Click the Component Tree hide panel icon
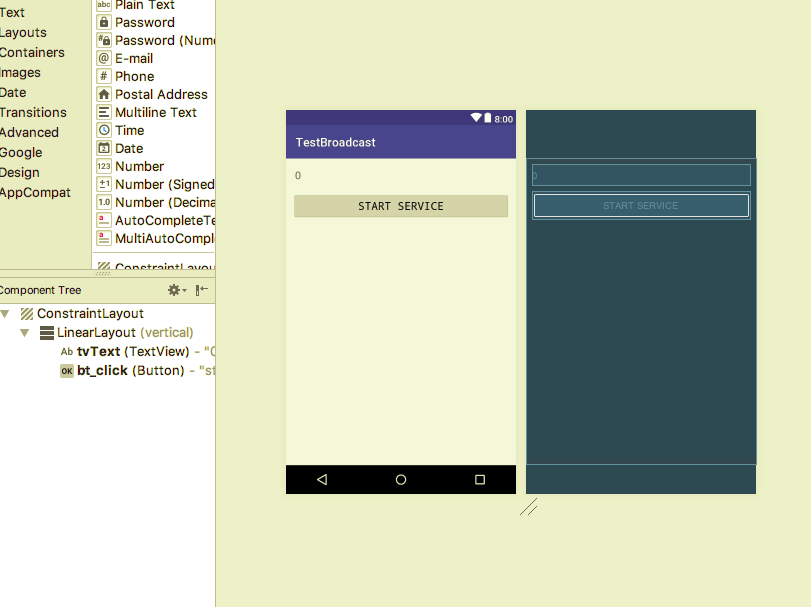 [x=202, y=290]
